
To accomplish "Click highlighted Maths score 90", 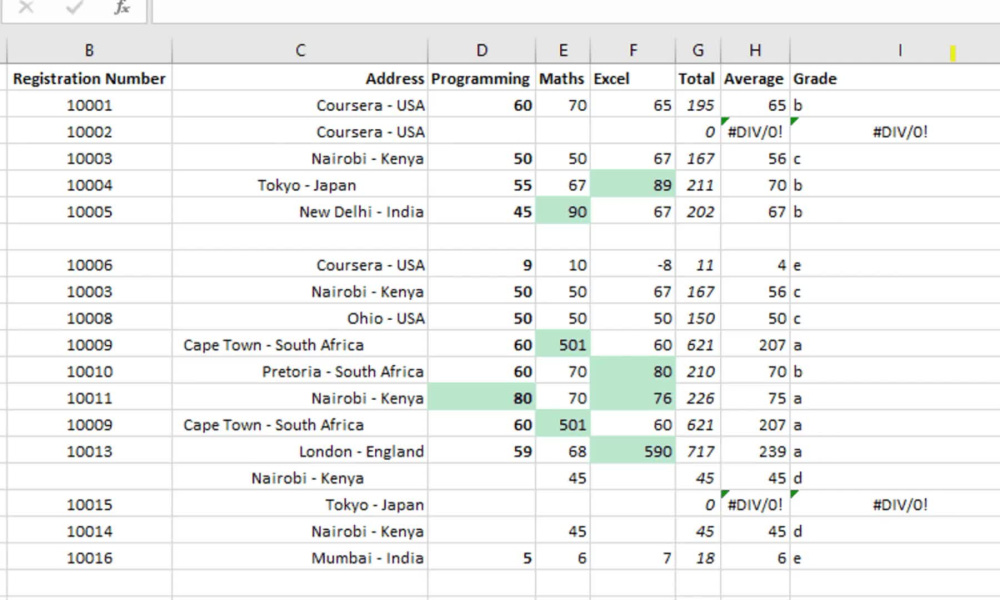I will coord(563,212).
